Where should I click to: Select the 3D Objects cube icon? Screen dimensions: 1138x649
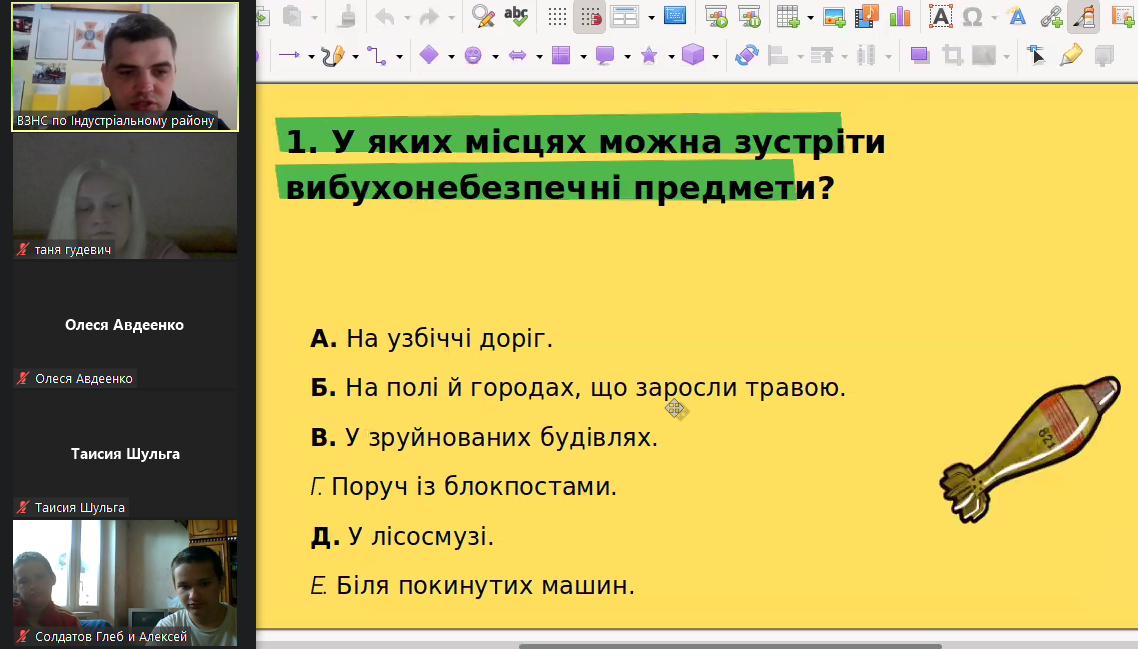[x=693, y=54]
